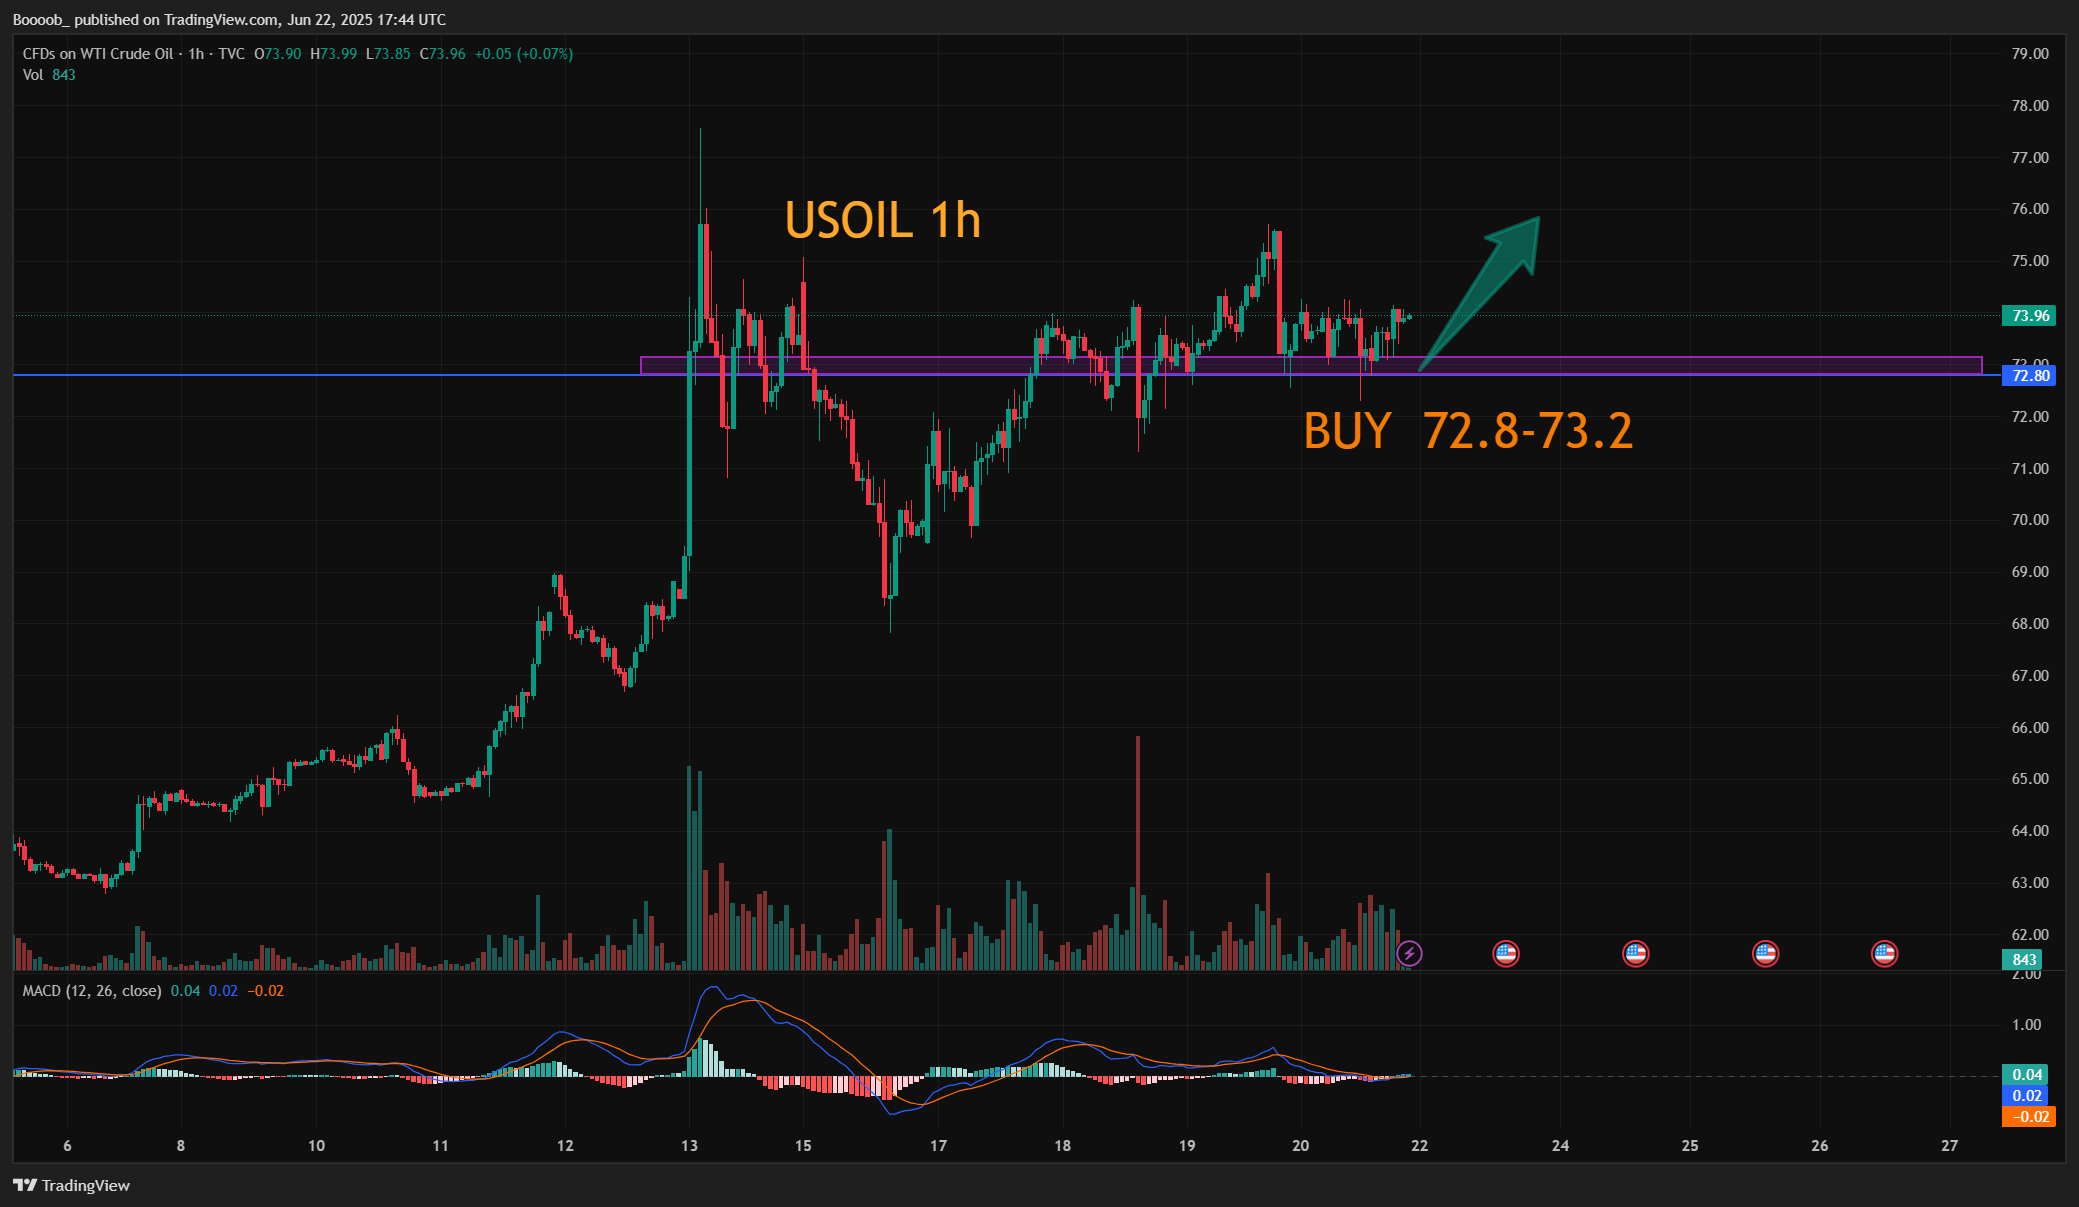Click the O73.90 open value
Image resolution: width=2079 pixels, height=1207 pixels.
click(x=278, y=54)
